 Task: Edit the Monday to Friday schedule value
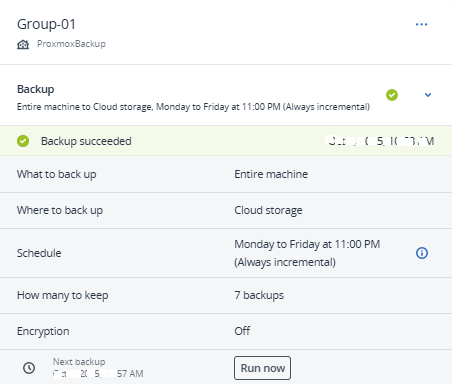(307, 253)
